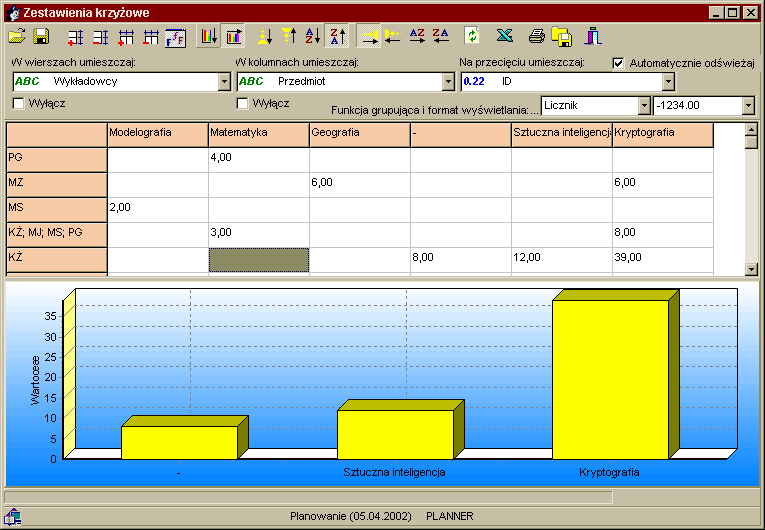Sort columns AZ with right arrow

point(417,37)
